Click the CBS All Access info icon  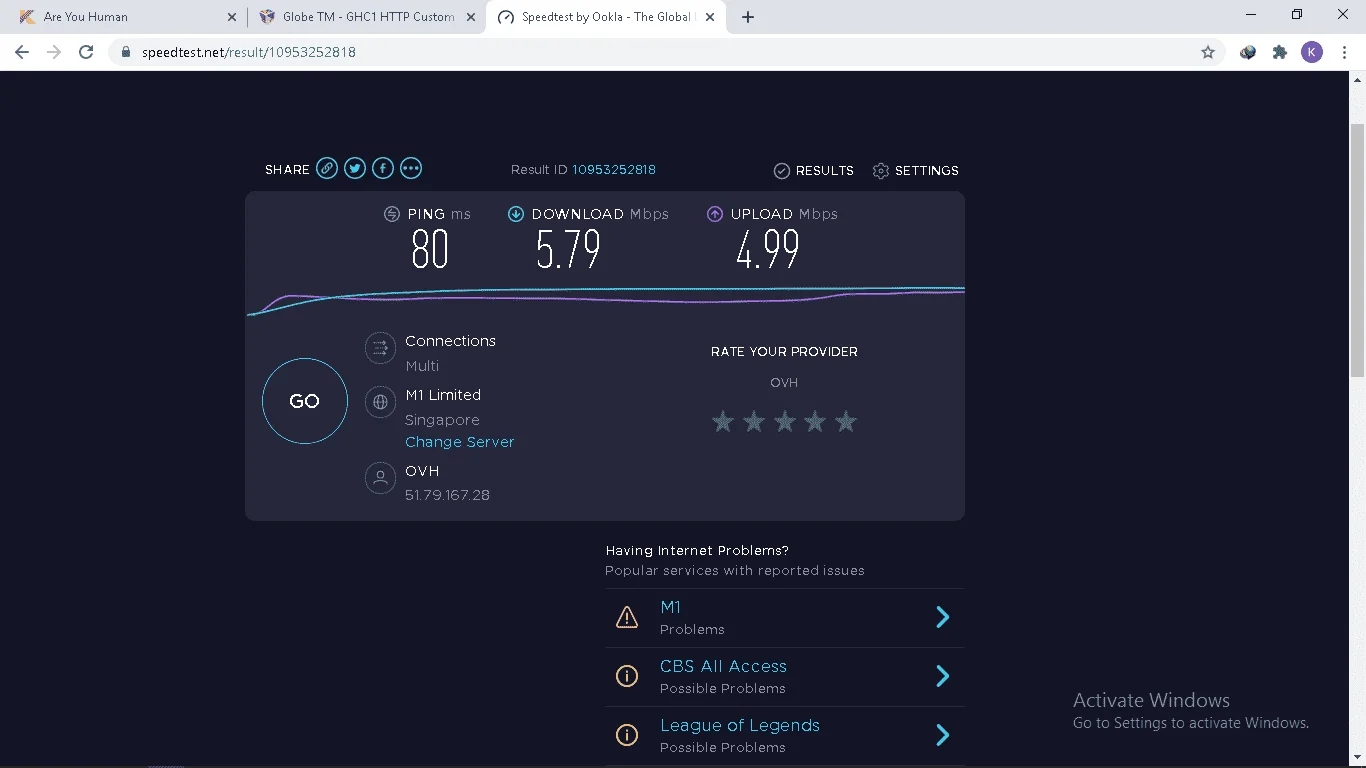tap(627, 676)
